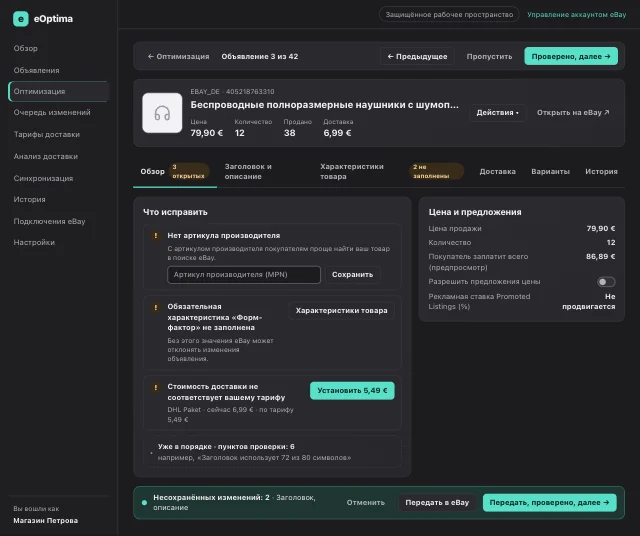Open 'Заголовок и описание' tab

click(x=248, y=171)
